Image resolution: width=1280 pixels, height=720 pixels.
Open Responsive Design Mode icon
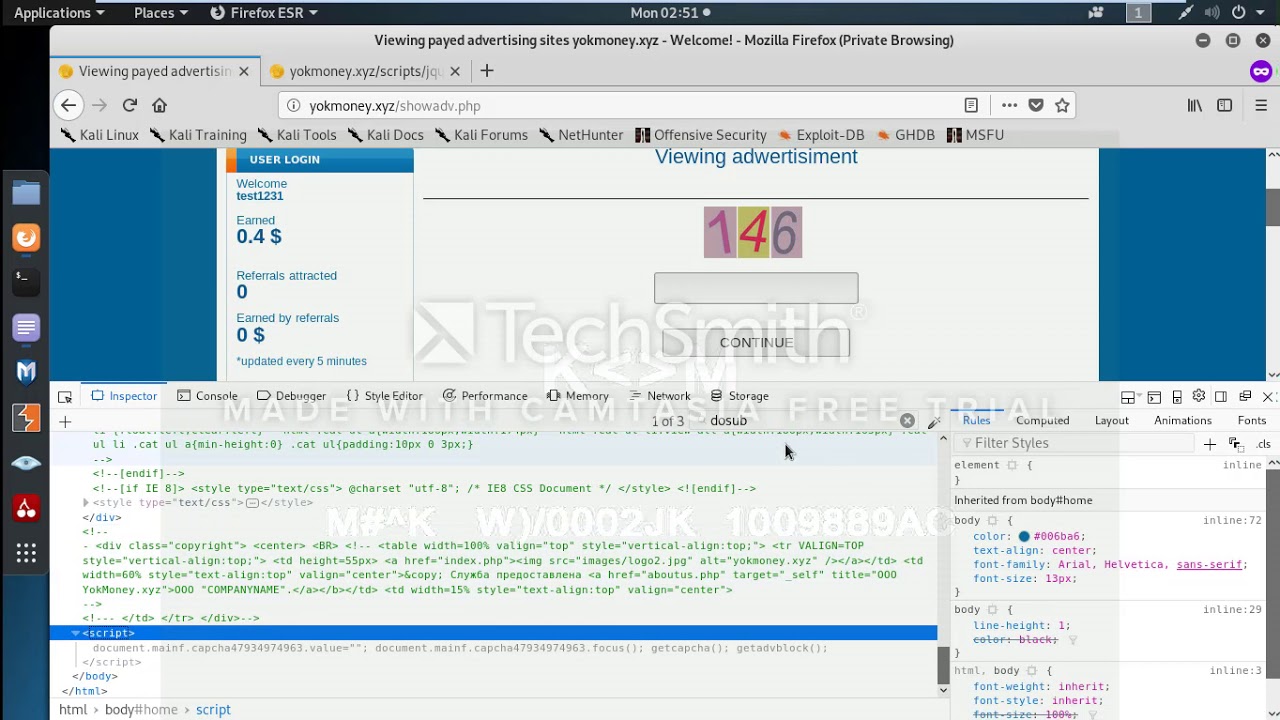click(1177, 397)
